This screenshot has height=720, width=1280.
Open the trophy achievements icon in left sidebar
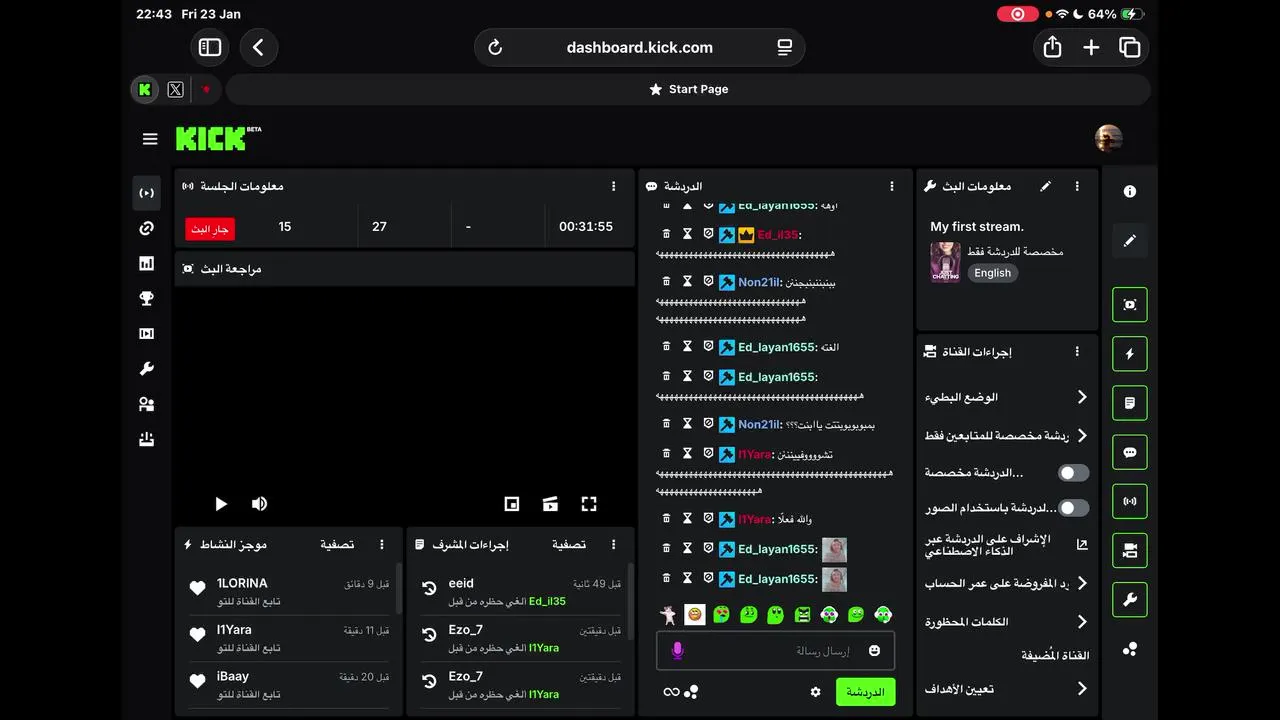pyautogui.click(x=147, y=298)
